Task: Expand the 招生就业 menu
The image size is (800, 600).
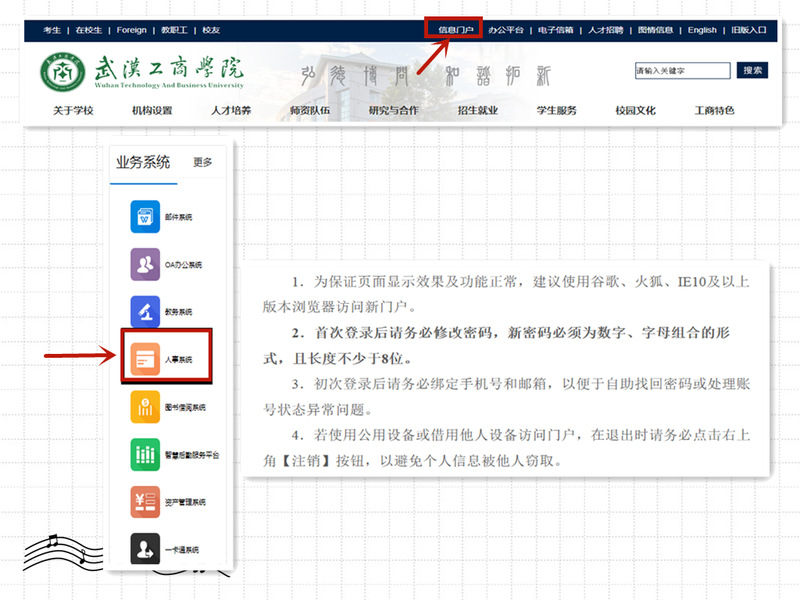Action: click(x=477, y=111)
